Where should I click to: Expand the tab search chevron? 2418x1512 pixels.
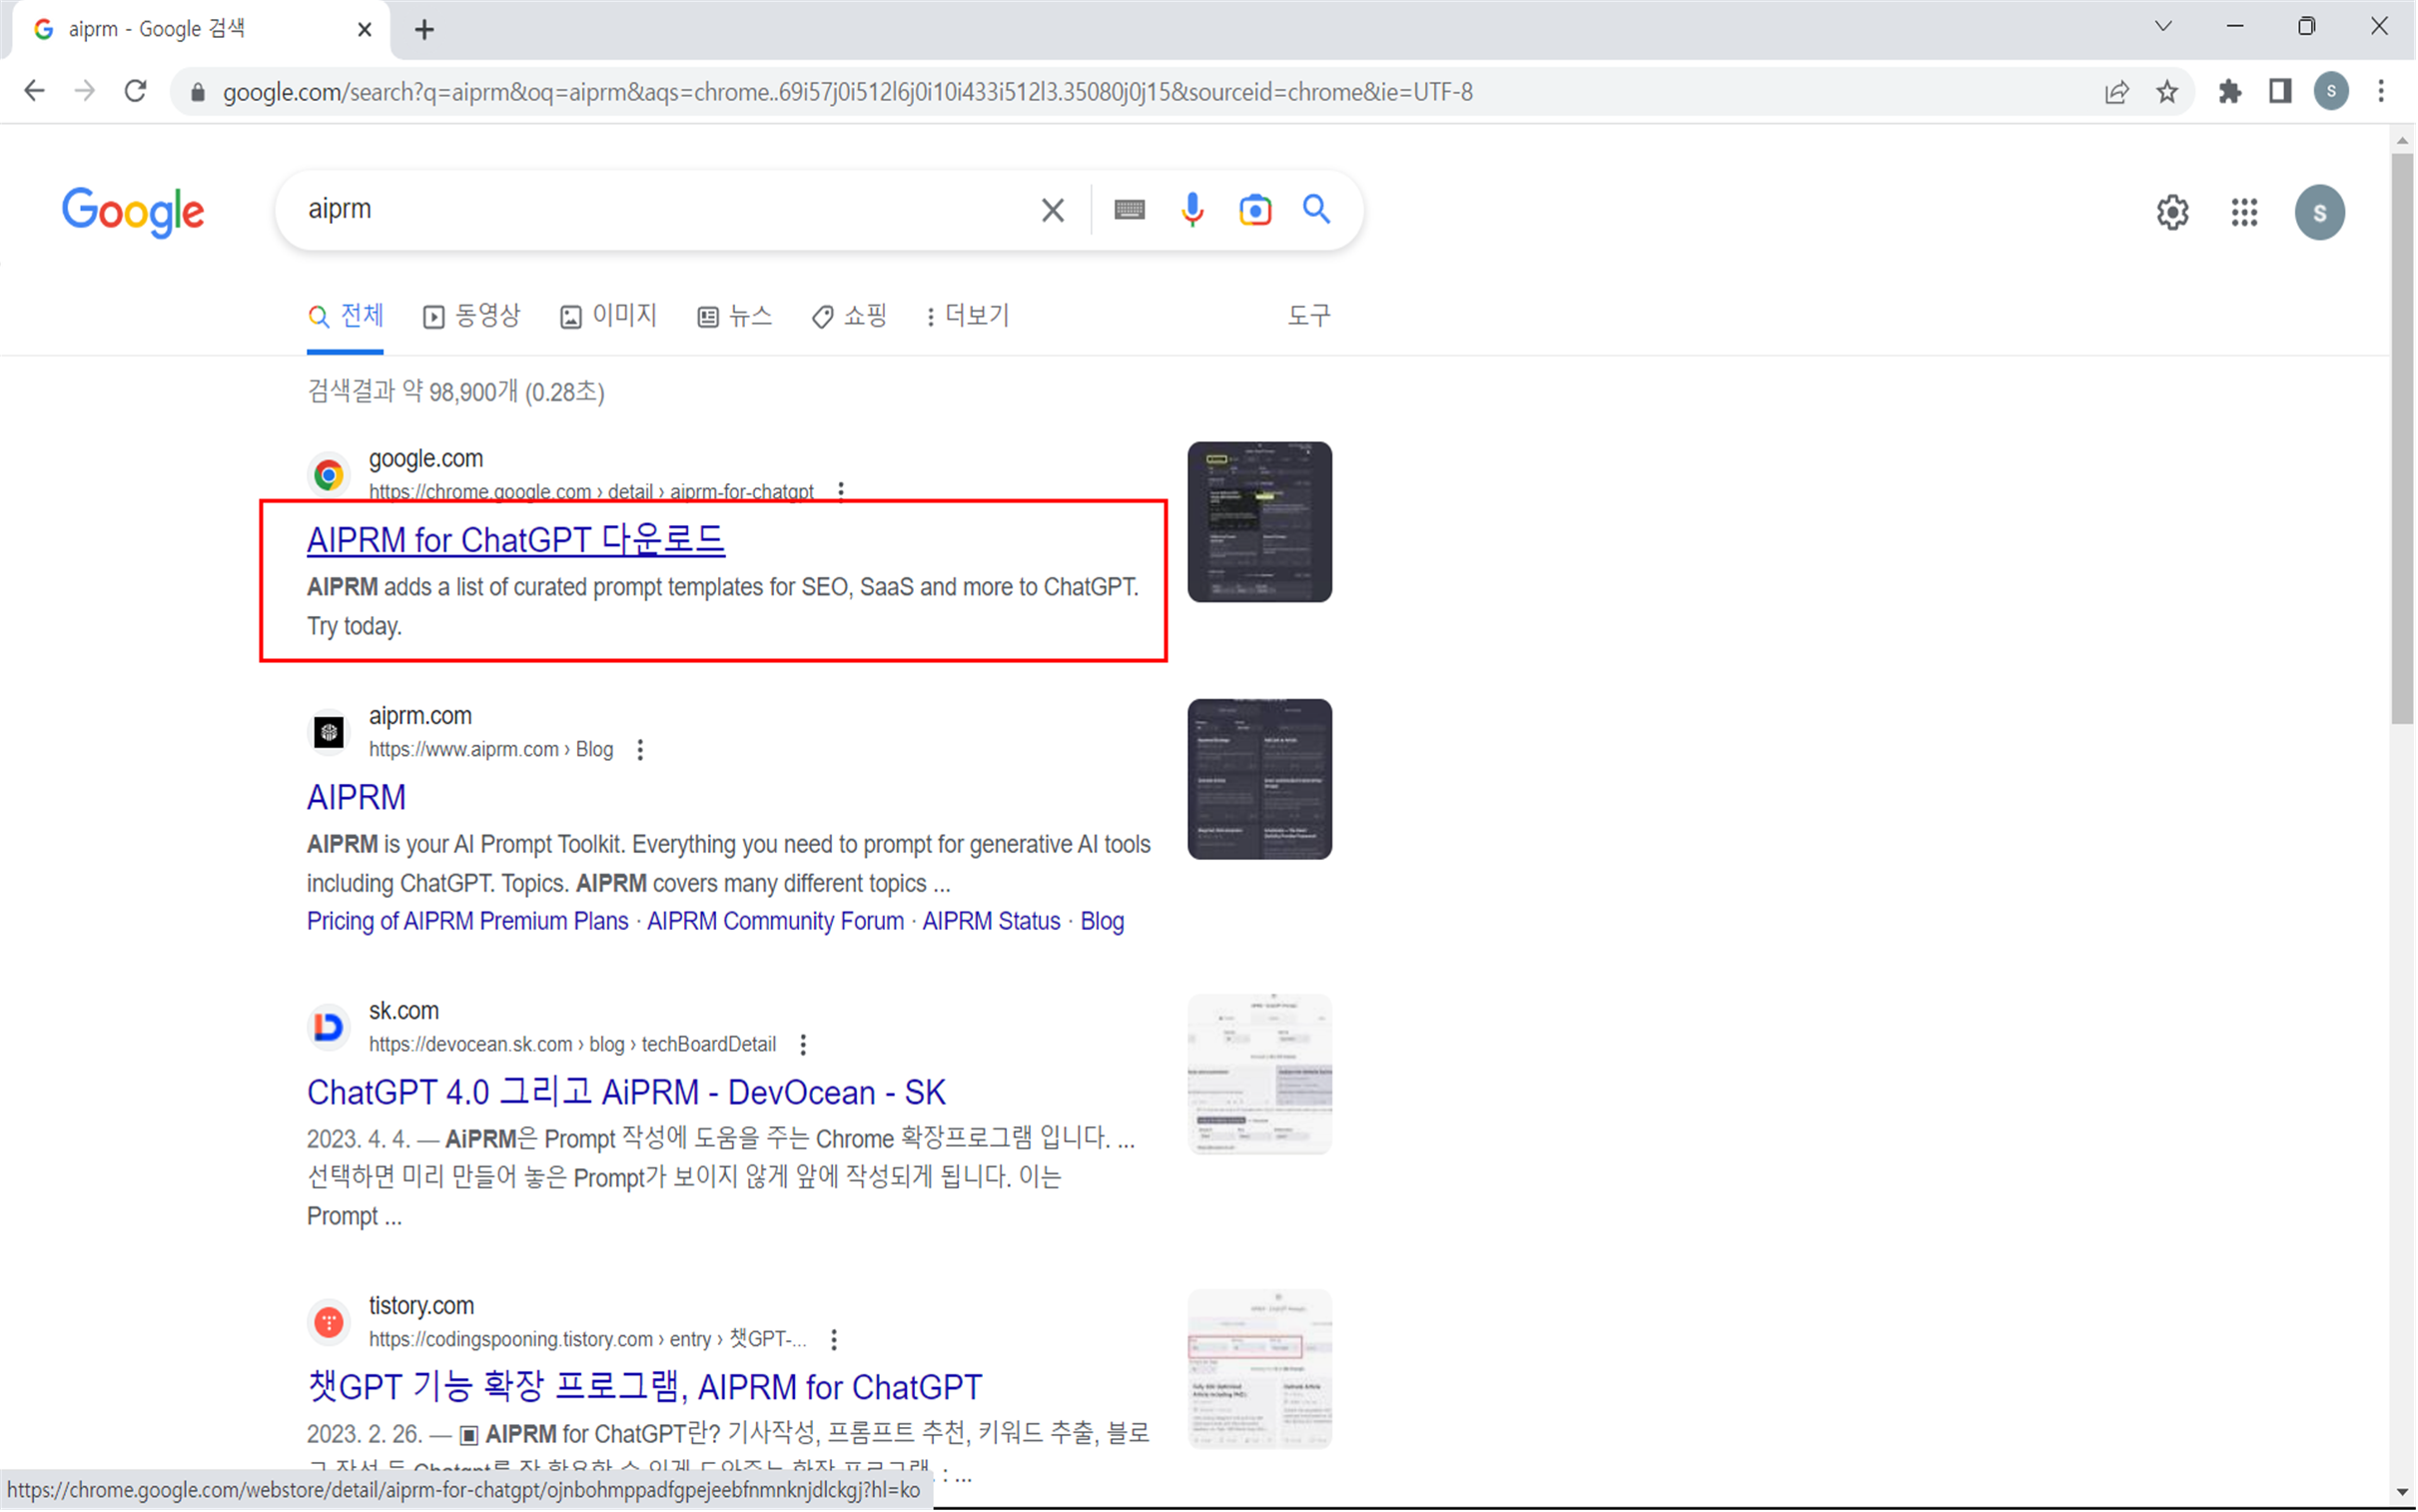[2163, 27]
